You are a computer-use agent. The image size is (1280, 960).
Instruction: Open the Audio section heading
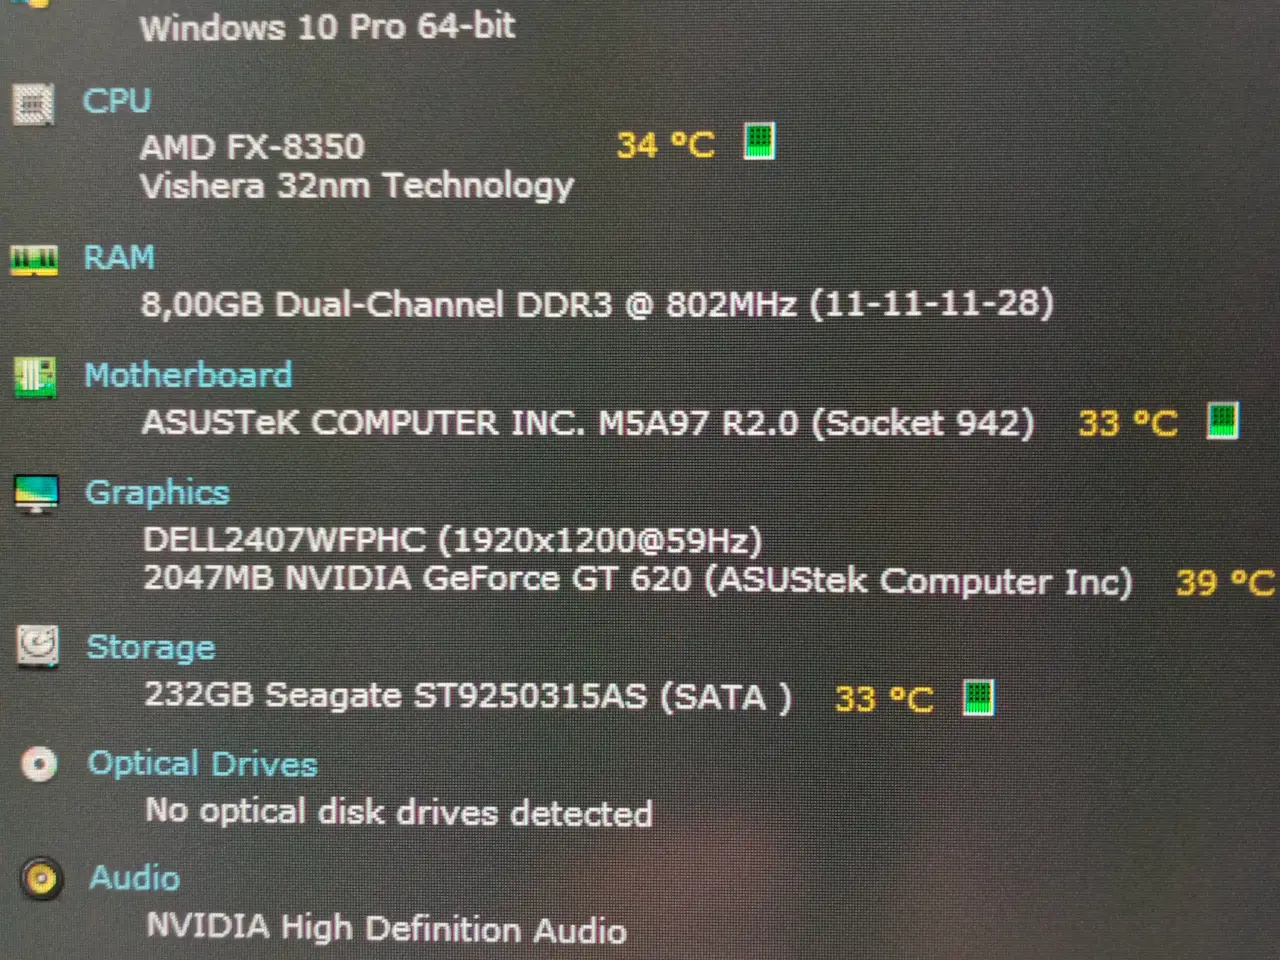click(x=135, y=878)
